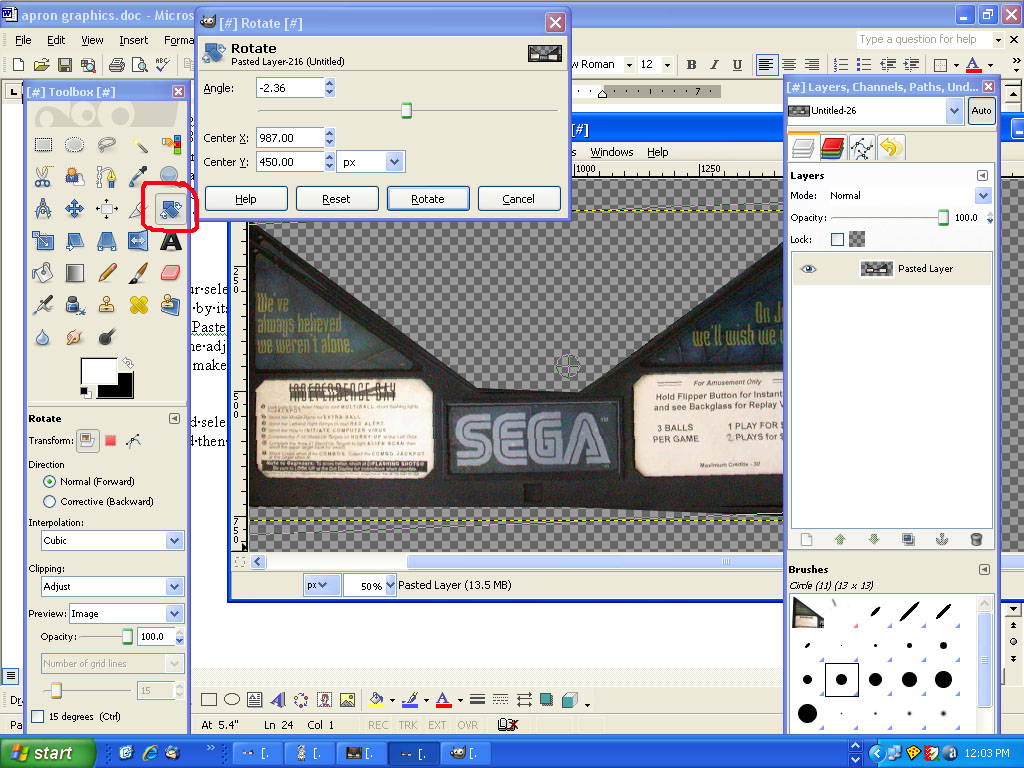Select Corrective (Backward) direction
The width and height of the screenshot is (1024, 768).
click(50, 501)
